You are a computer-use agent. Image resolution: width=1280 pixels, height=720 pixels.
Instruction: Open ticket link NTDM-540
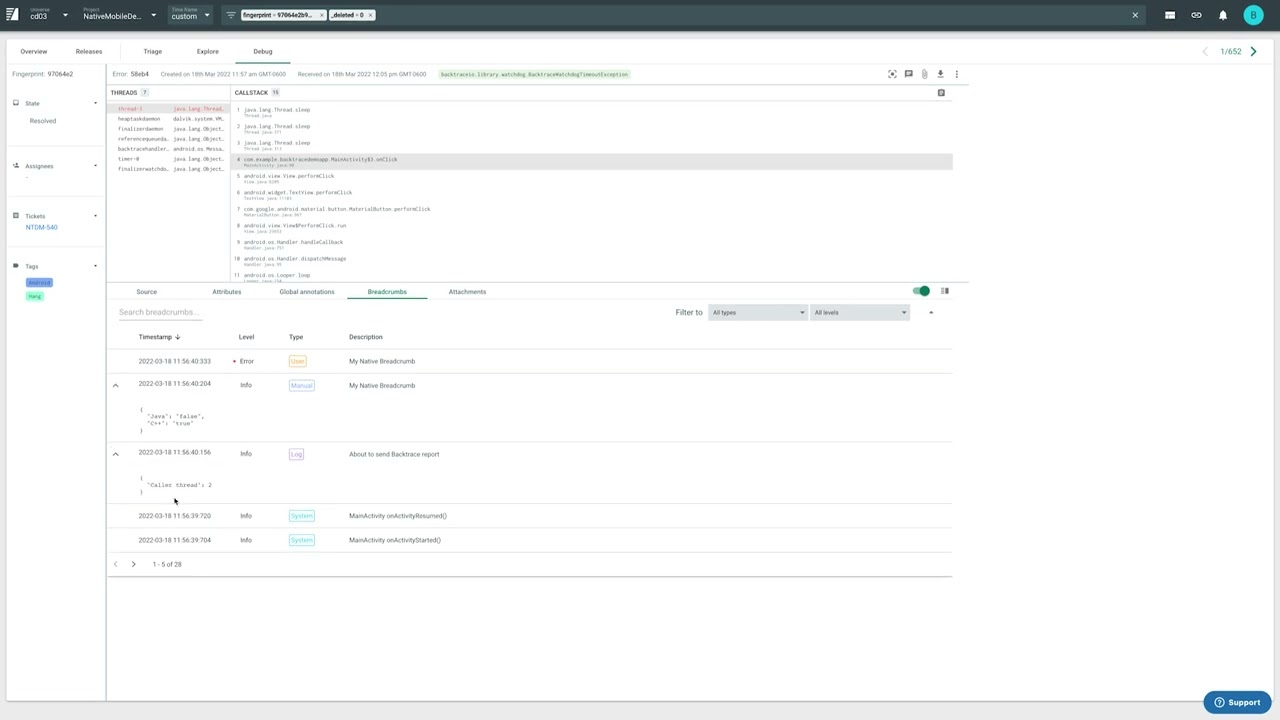pyautogui.click(x=41, y=227)
